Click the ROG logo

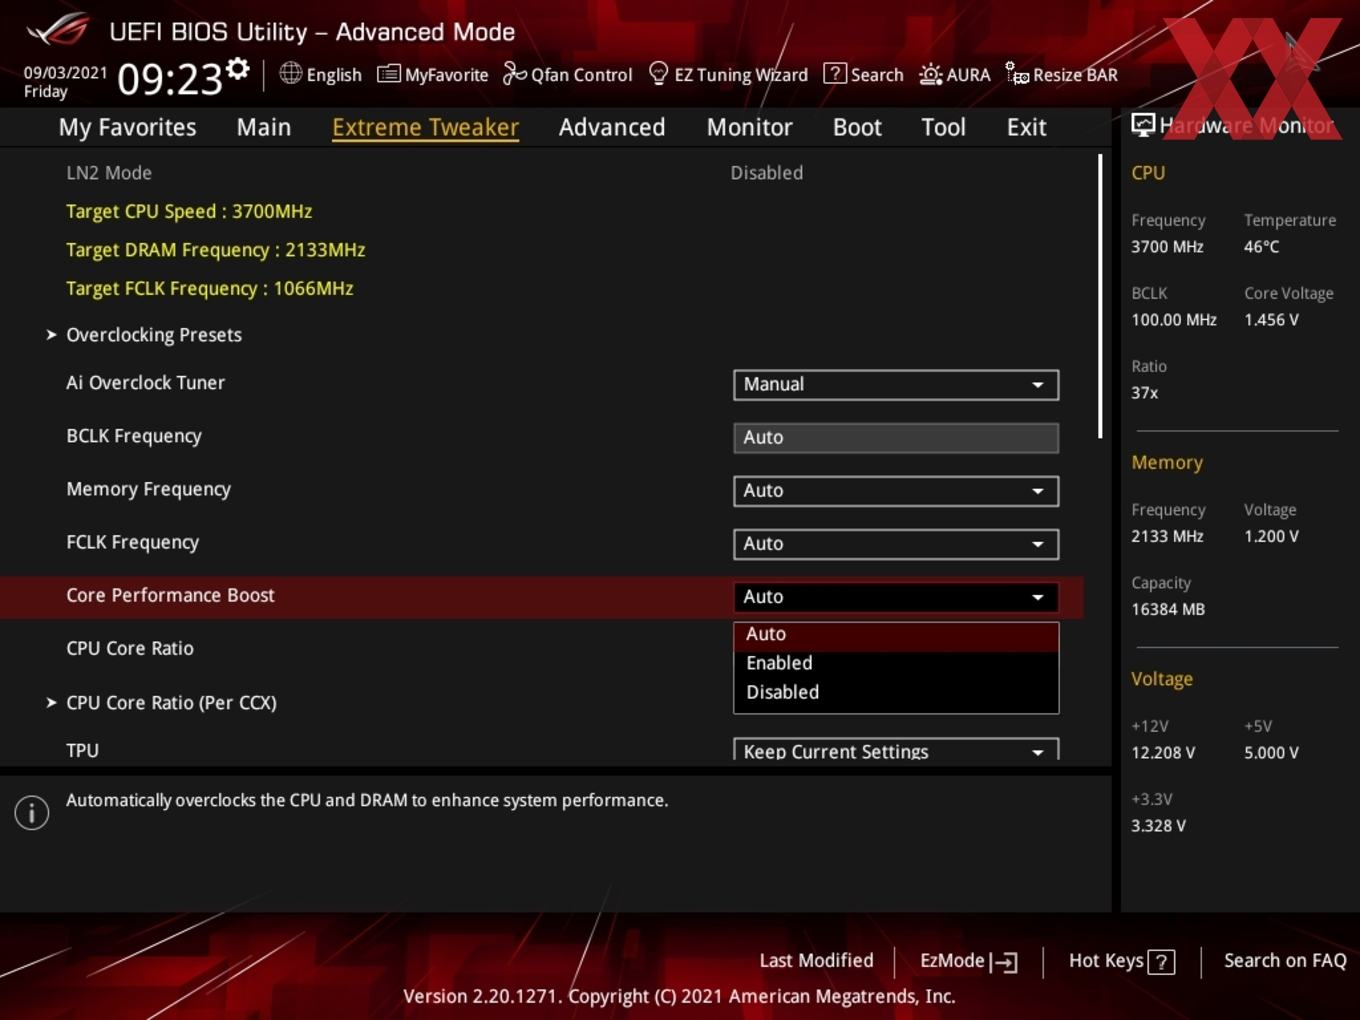(57, 30)
